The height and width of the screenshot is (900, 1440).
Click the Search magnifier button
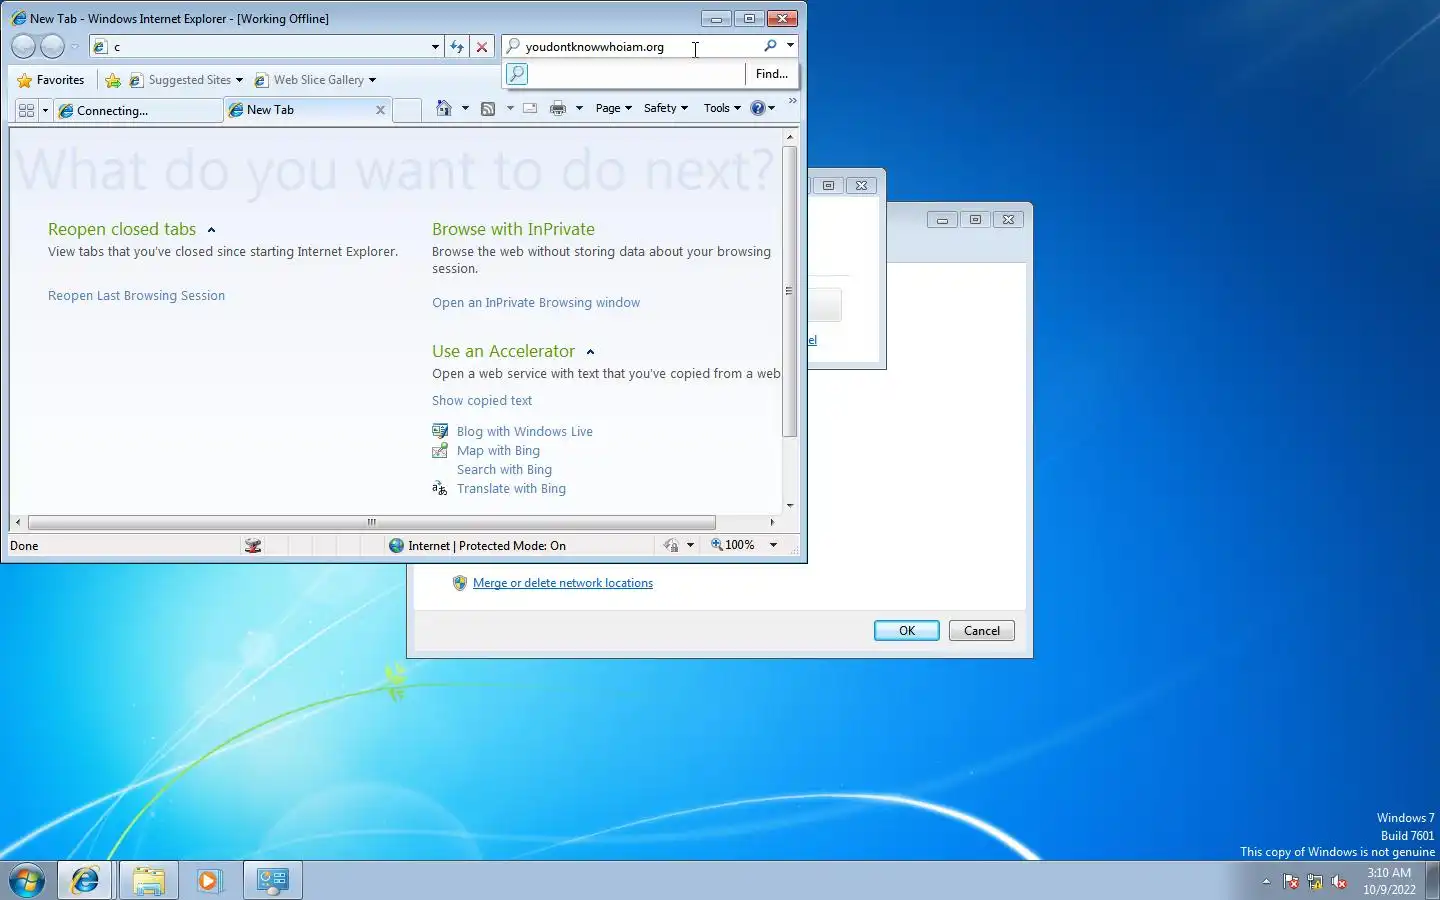point(770,46)
